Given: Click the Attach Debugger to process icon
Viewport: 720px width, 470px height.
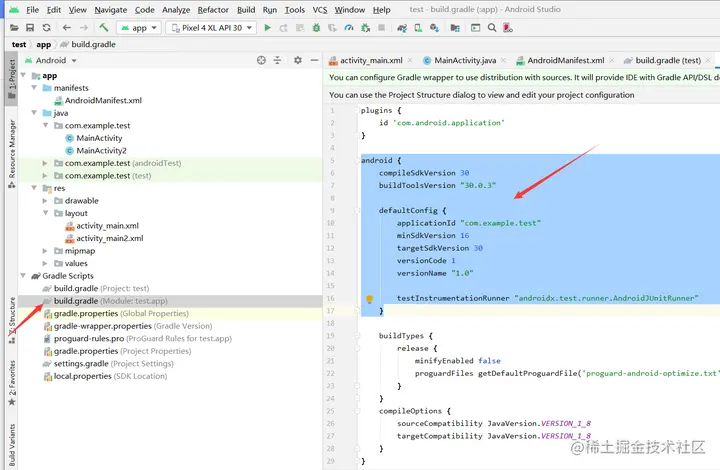Looking at the screenshot, I should [366, 28].
